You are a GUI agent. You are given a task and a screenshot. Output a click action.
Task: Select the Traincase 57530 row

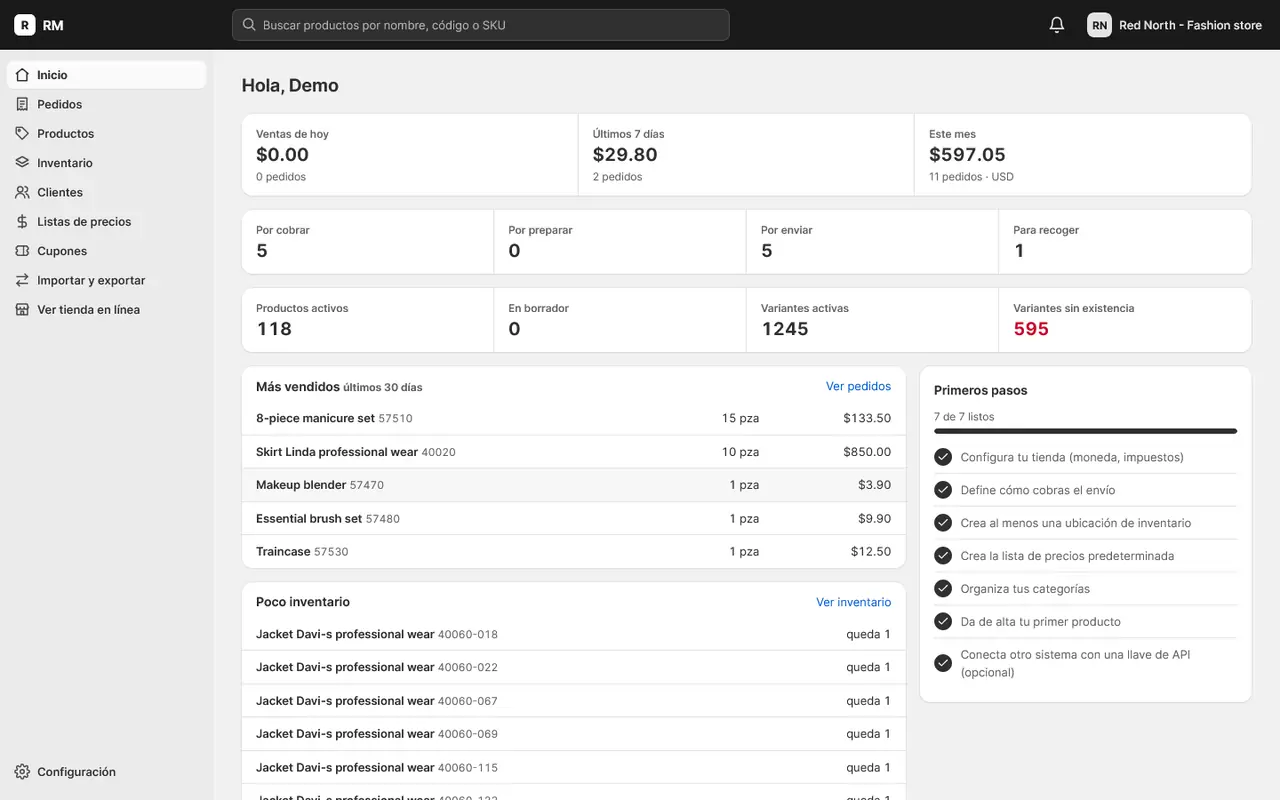(574, 552)
